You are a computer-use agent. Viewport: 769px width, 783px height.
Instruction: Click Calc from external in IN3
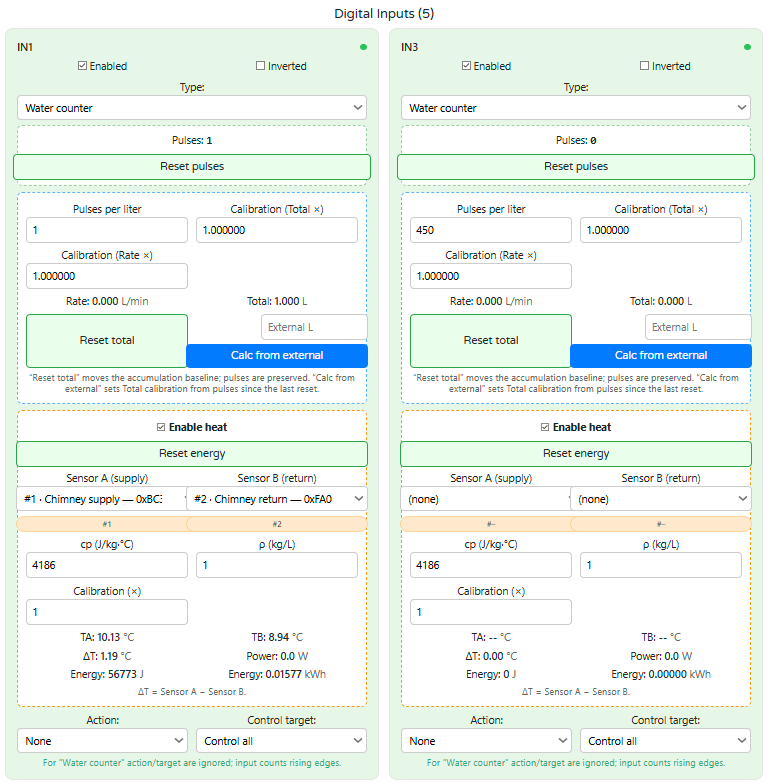pyautogui.click(x=661, y=356)
